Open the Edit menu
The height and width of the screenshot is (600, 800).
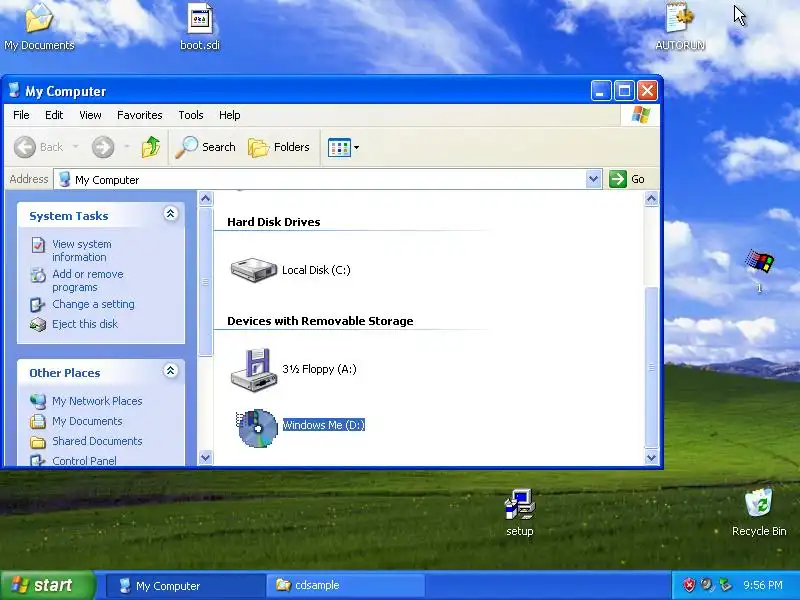[54, 115]
